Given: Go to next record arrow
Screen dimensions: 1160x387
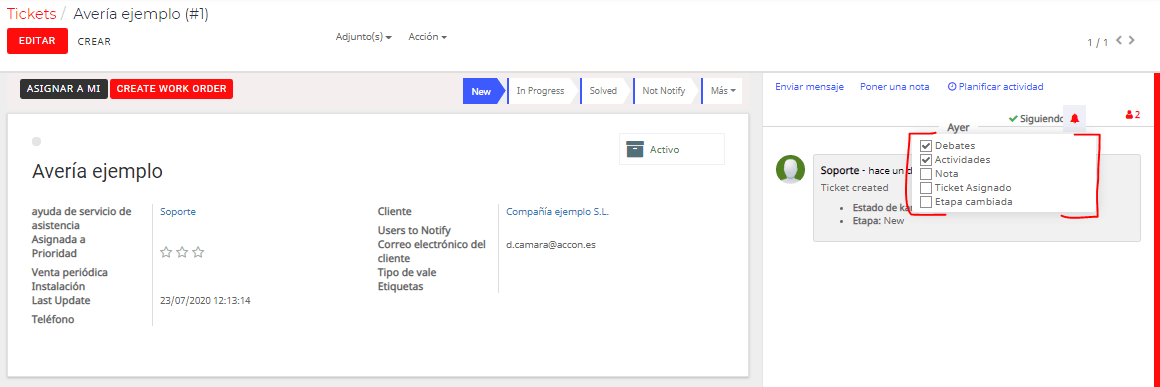Looking at the screenshot, I should coord(1131,41).
